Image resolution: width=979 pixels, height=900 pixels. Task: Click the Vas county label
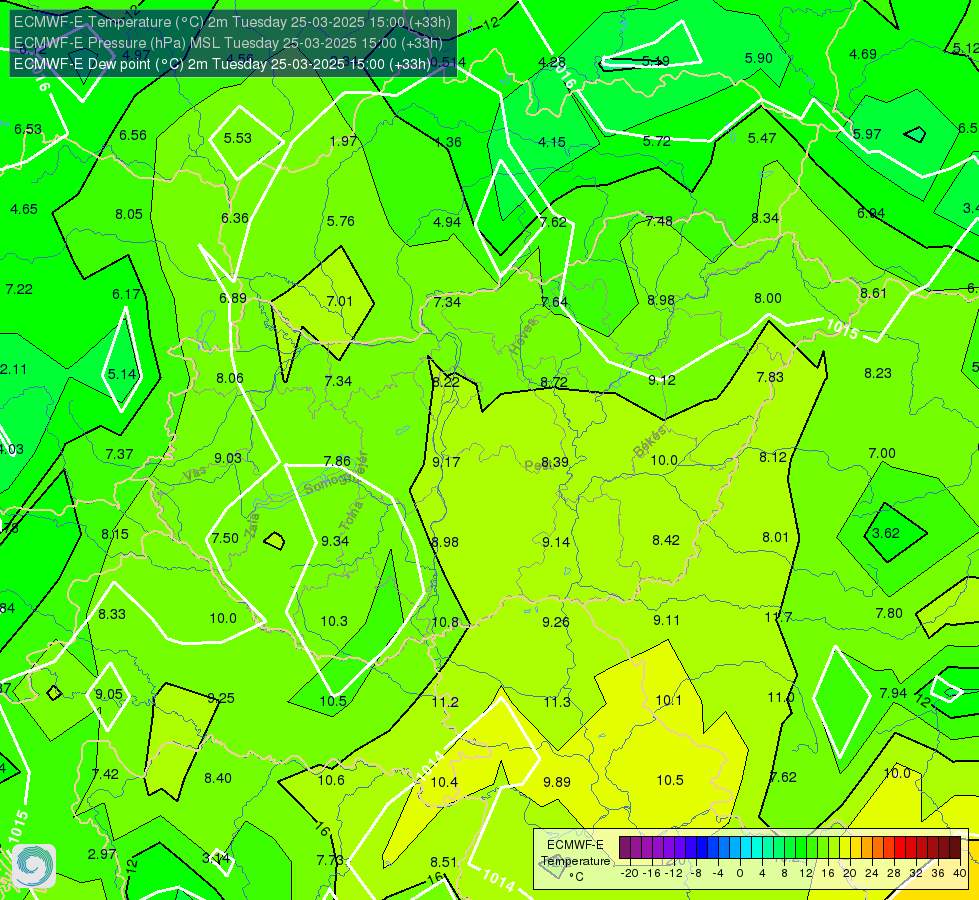(195, 474)
